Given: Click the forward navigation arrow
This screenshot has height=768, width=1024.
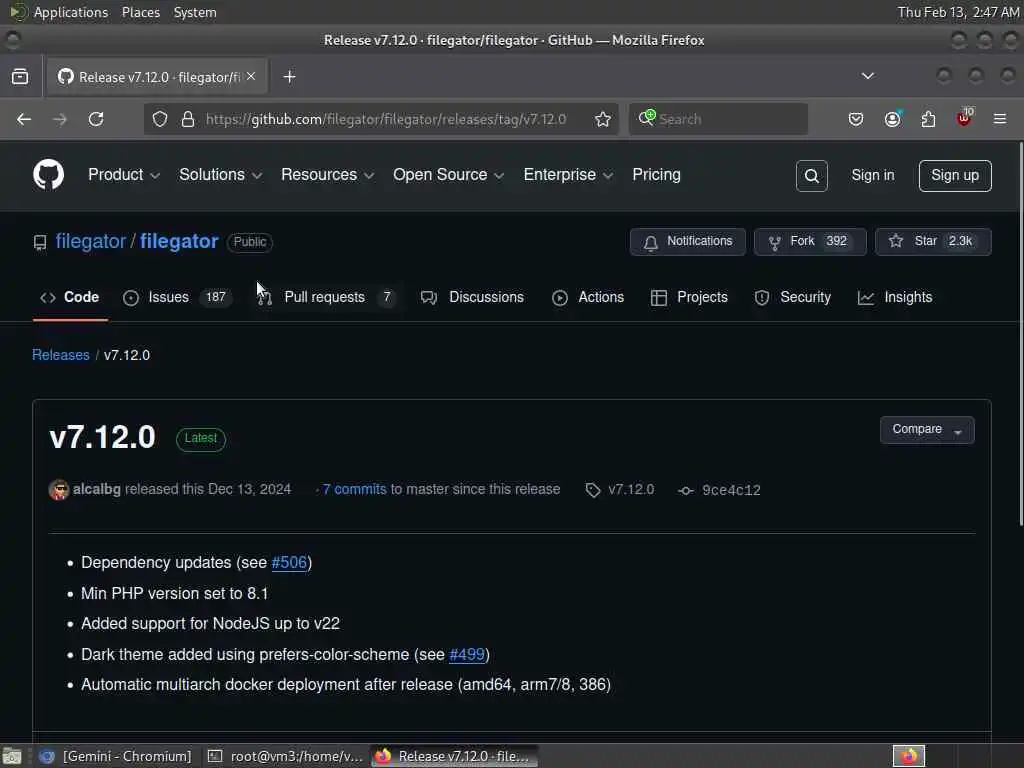Looking at the screenshot, I should coord(59,119).
